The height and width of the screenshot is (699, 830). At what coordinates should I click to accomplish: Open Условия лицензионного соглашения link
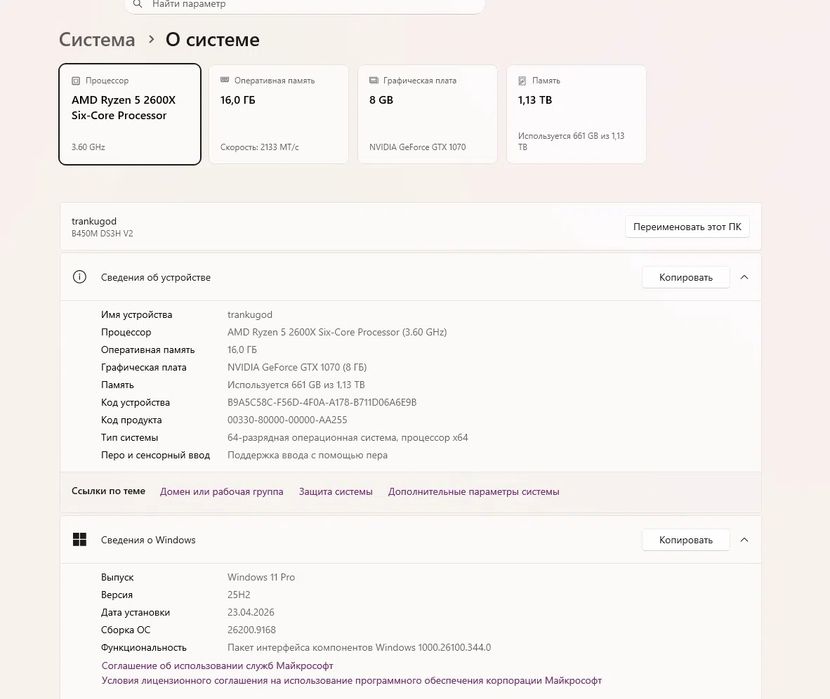tap(351, 680)
